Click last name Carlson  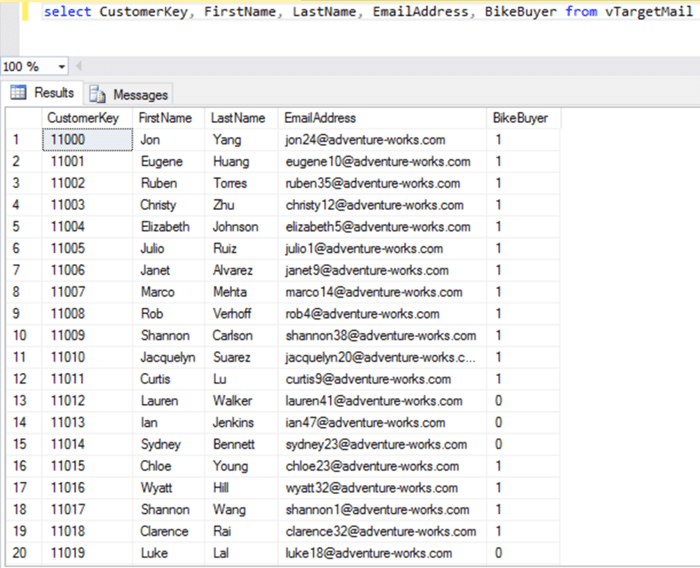(x=232, y=335)
